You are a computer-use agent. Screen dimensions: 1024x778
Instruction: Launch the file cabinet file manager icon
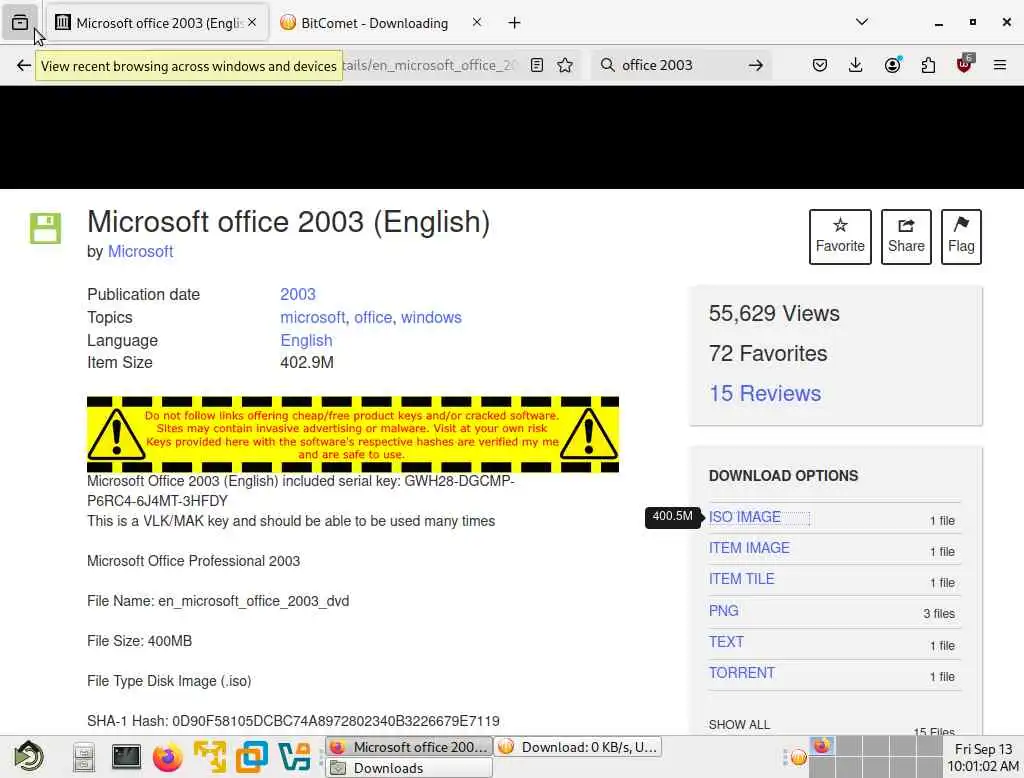coord(84,757)
